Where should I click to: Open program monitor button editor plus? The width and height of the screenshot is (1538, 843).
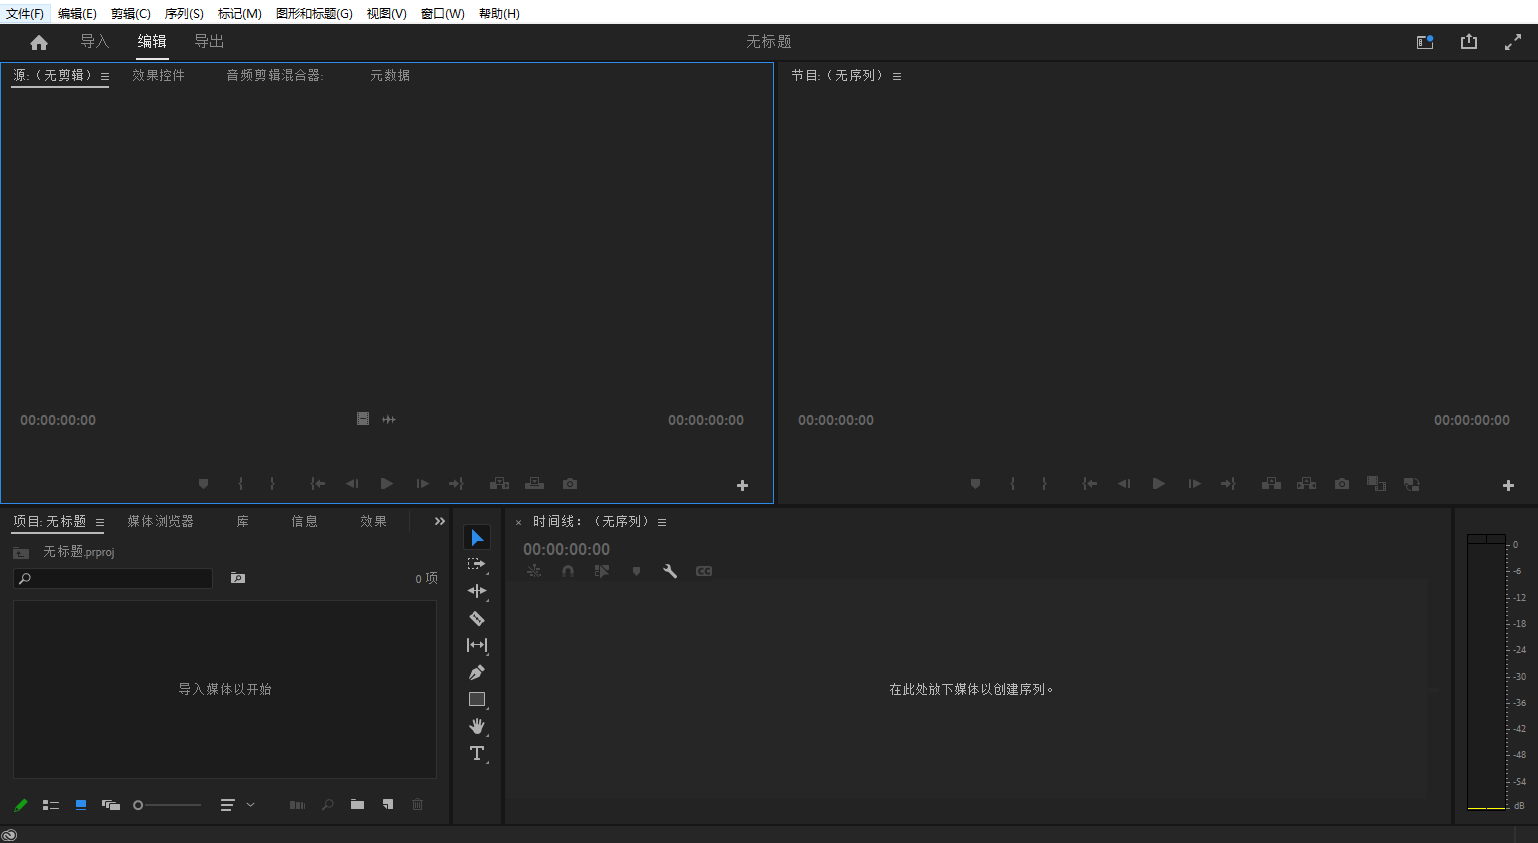tap(1508, 485)
